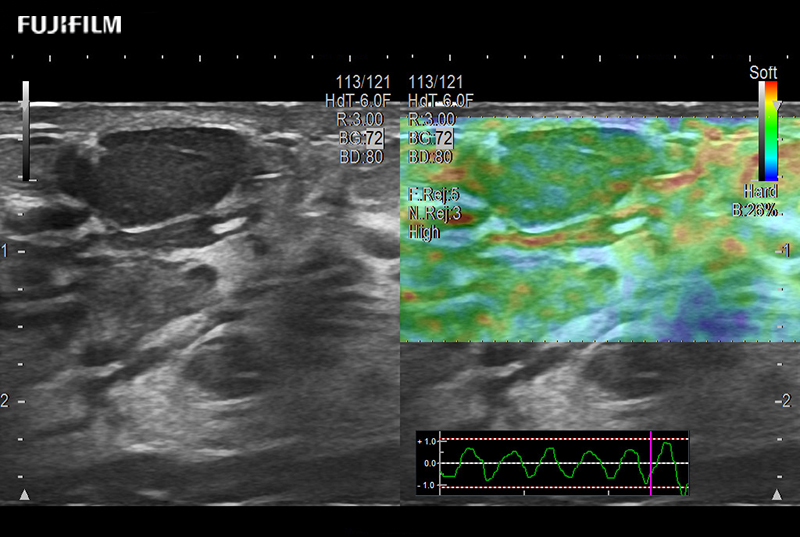Click the -1.0 graph axis label
The height and width of the screenshot is (537, 800).
coord(427,485)
